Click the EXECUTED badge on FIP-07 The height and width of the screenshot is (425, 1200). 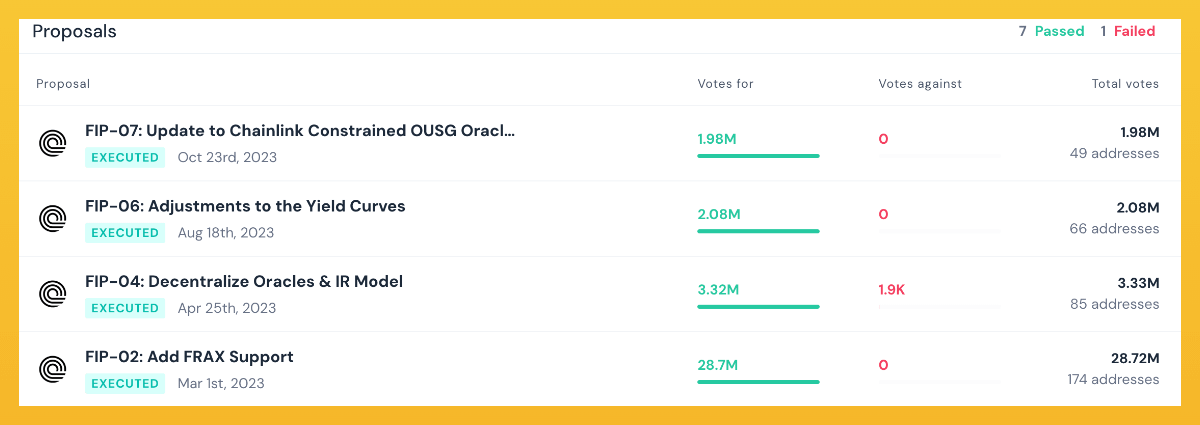[x=125, y=157]
